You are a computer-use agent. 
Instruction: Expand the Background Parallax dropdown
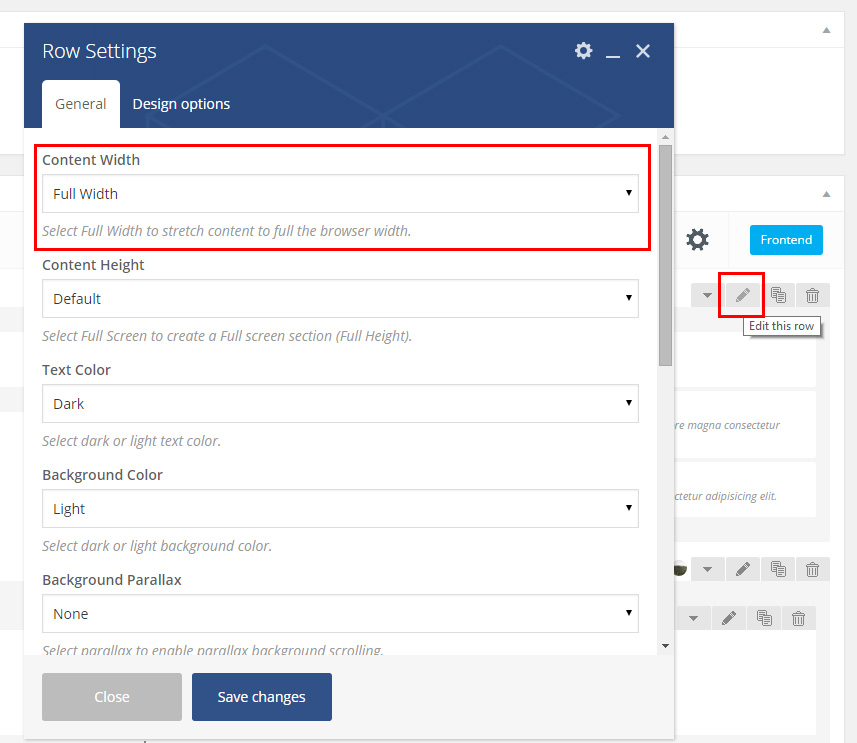pyautogui.click(x=340, y=614)
